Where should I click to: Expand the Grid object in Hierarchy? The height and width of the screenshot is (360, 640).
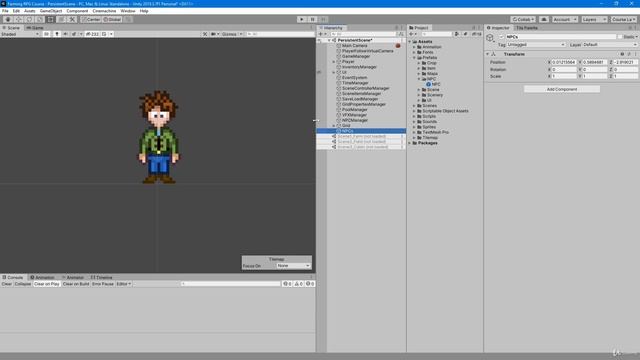click(333, 125)
